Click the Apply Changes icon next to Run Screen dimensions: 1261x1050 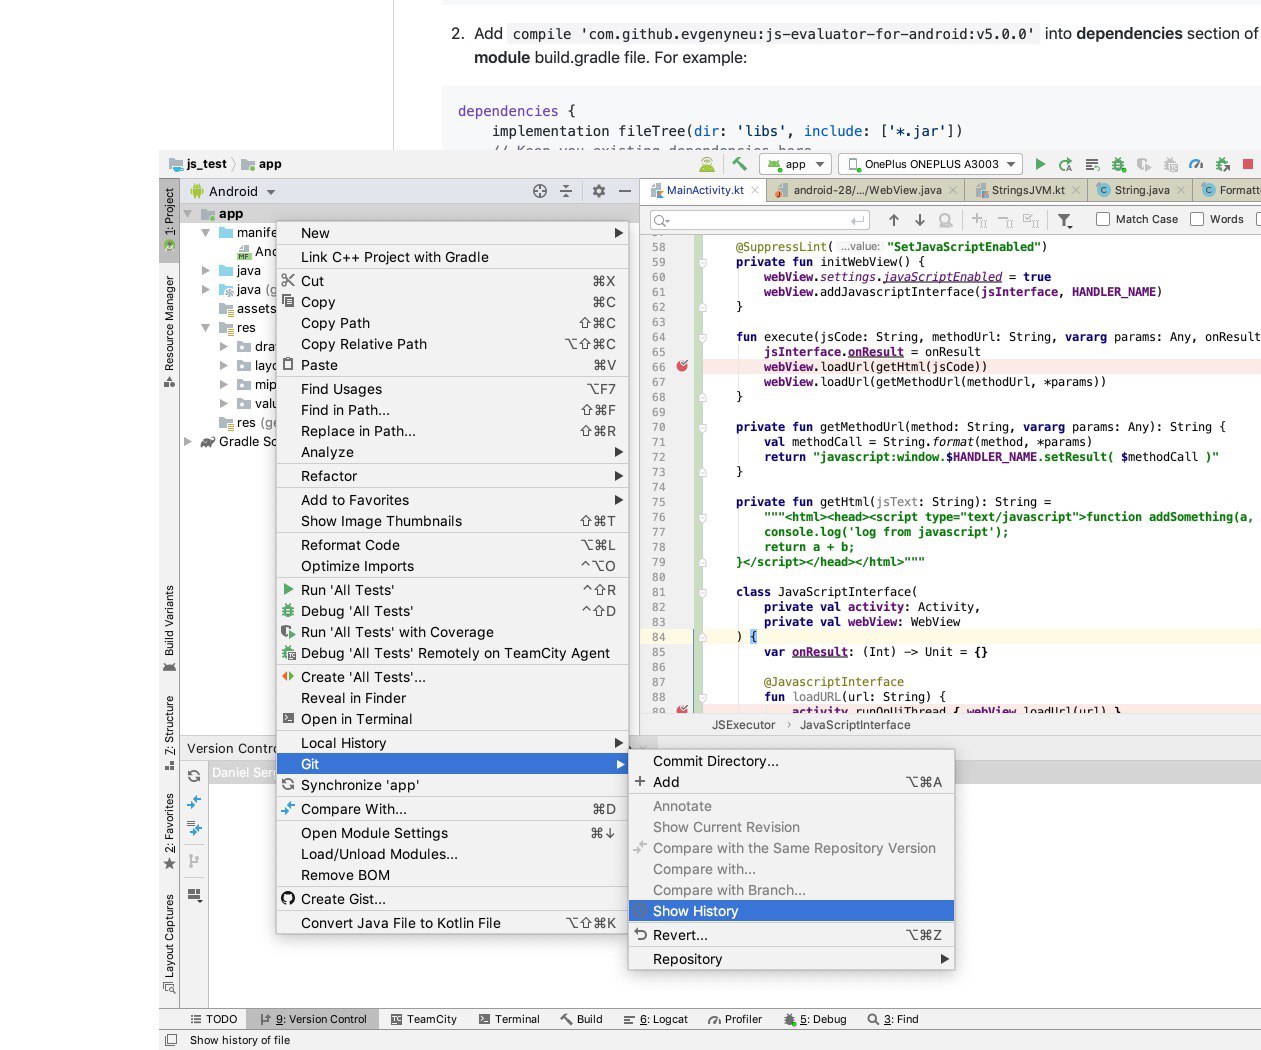(1066, 164)
